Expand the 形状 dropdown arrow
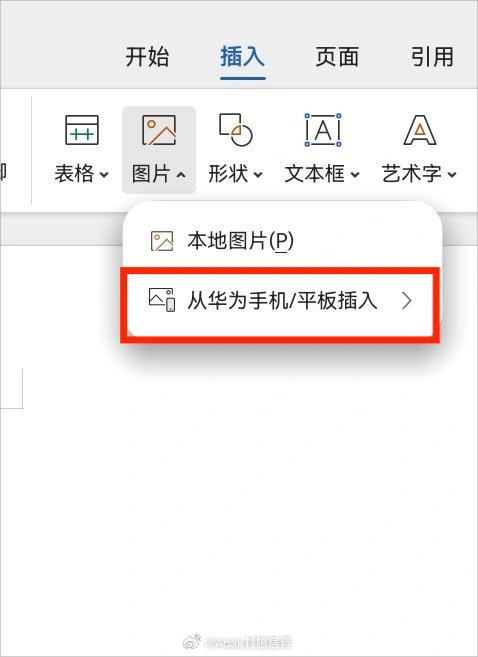 258,174
